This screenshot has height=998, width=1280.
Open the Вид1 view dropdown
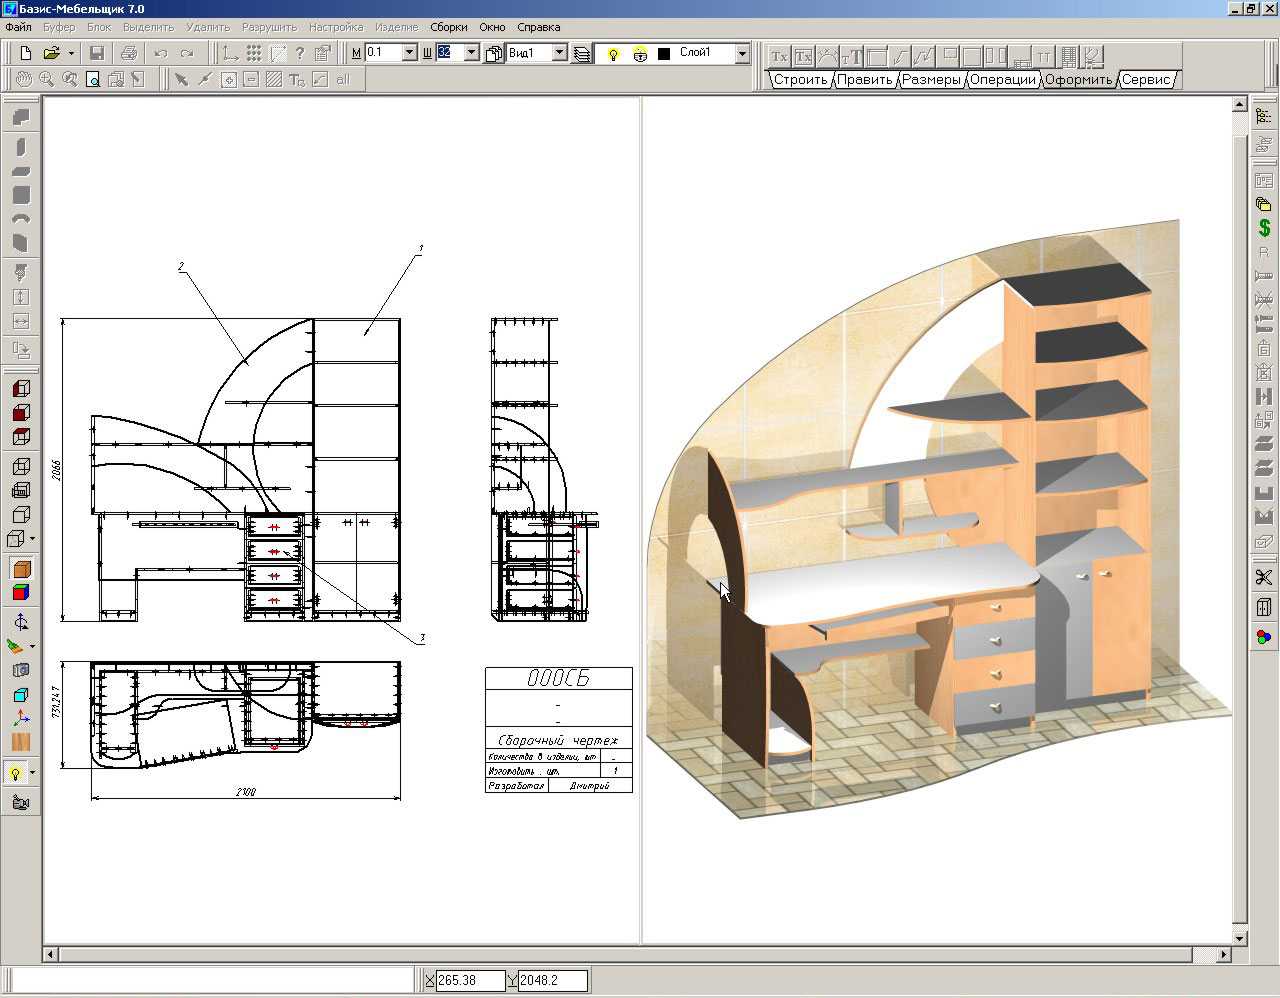559,53
